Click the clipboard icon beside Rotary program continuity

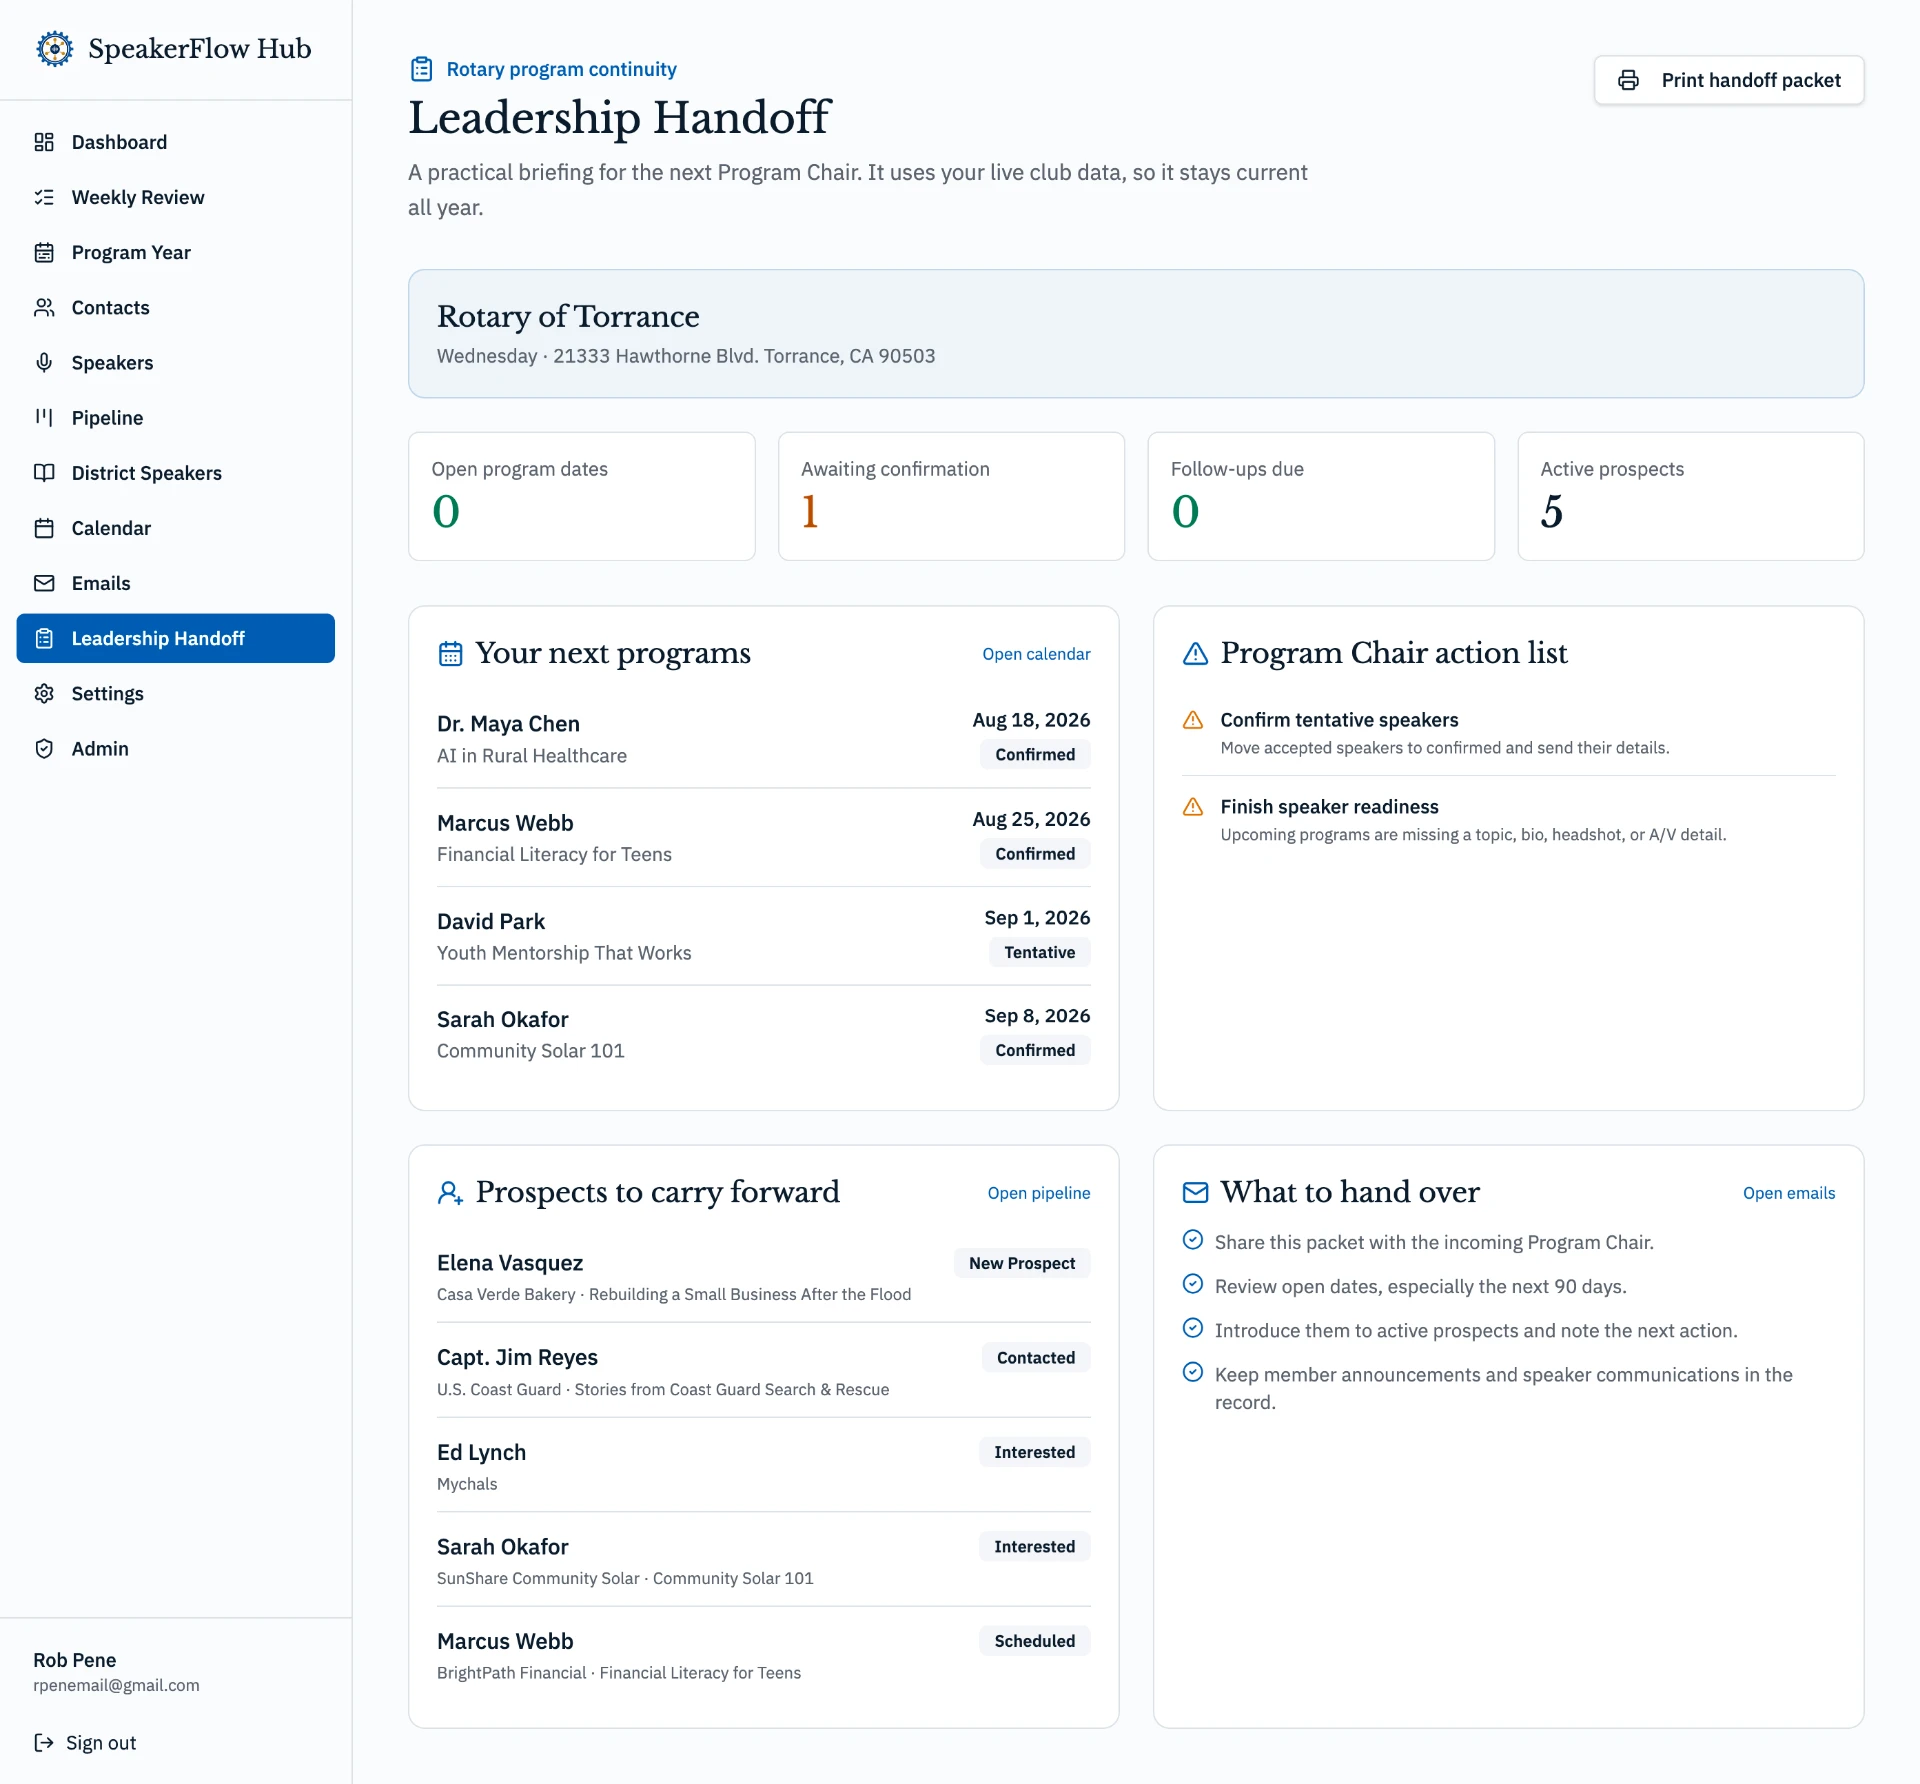click(x=422, y=69)
